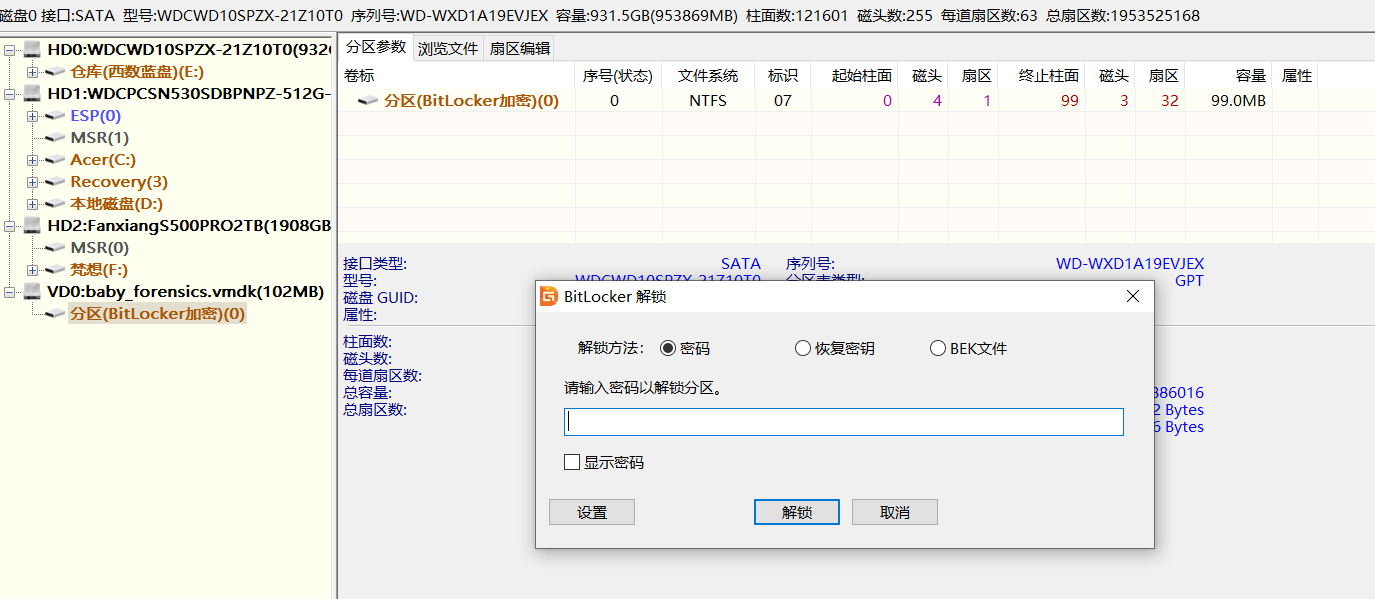Click the 本地磁盘(D:) partition icon
Image resolution: width=1375 pixels, height=599 pixels.
click(55, 203)
